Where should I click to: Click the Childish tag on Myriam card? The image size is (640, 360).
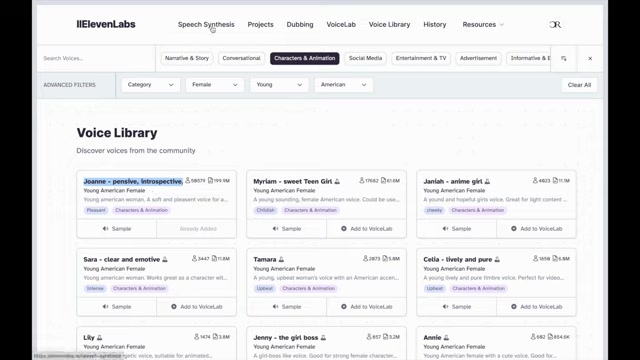(265, 210)
